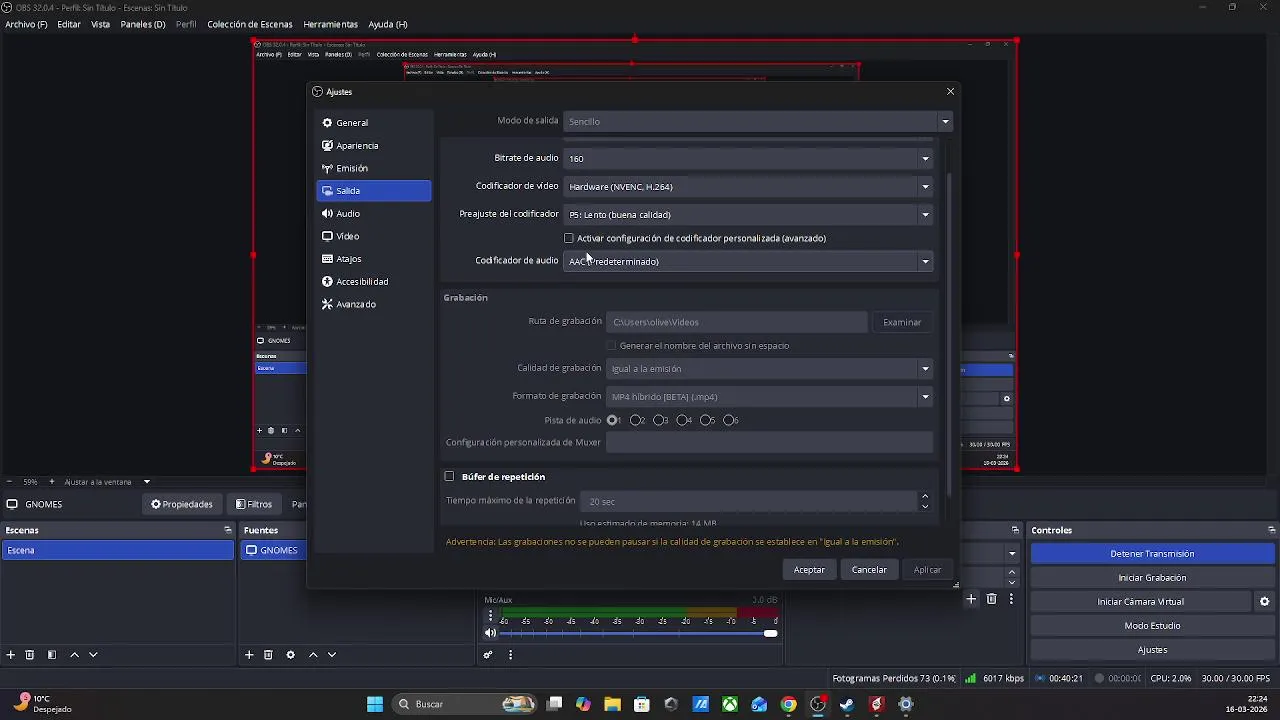
Task: Click the Ruta de grabación path field
Action: (737, 322)
